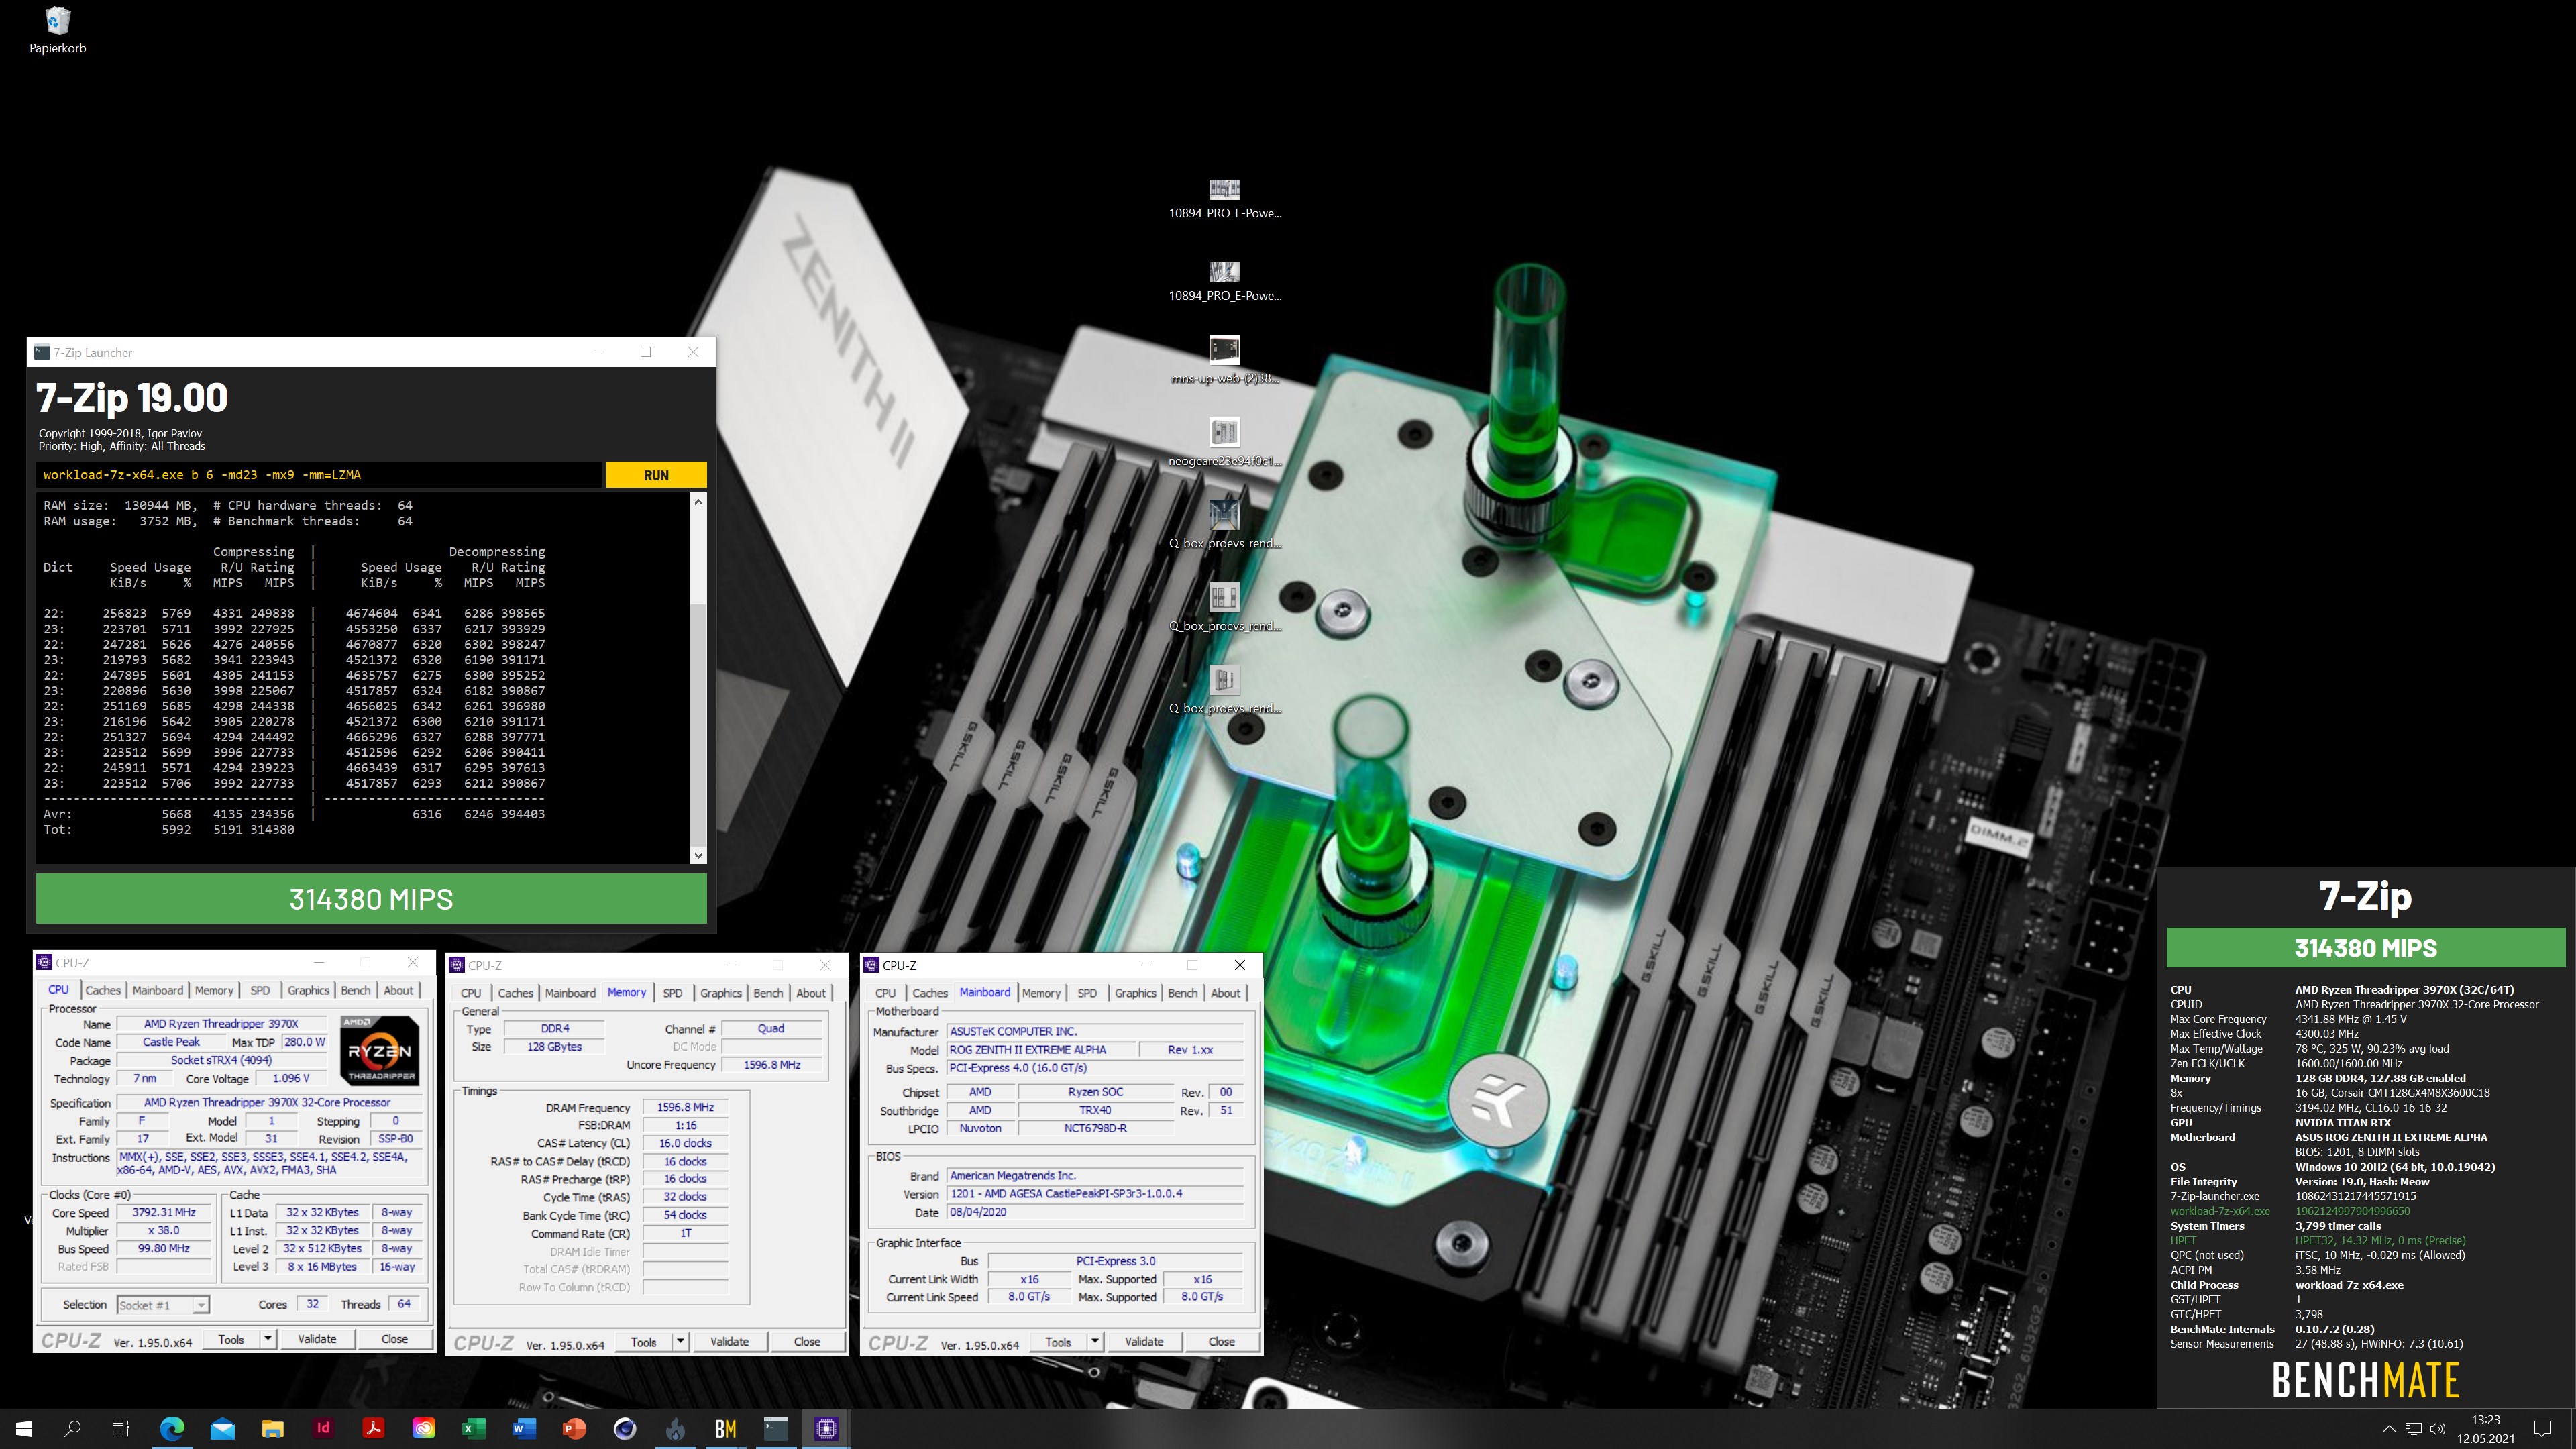
Task: Show hidden system tray icons
Action: coord(2389,1428)
